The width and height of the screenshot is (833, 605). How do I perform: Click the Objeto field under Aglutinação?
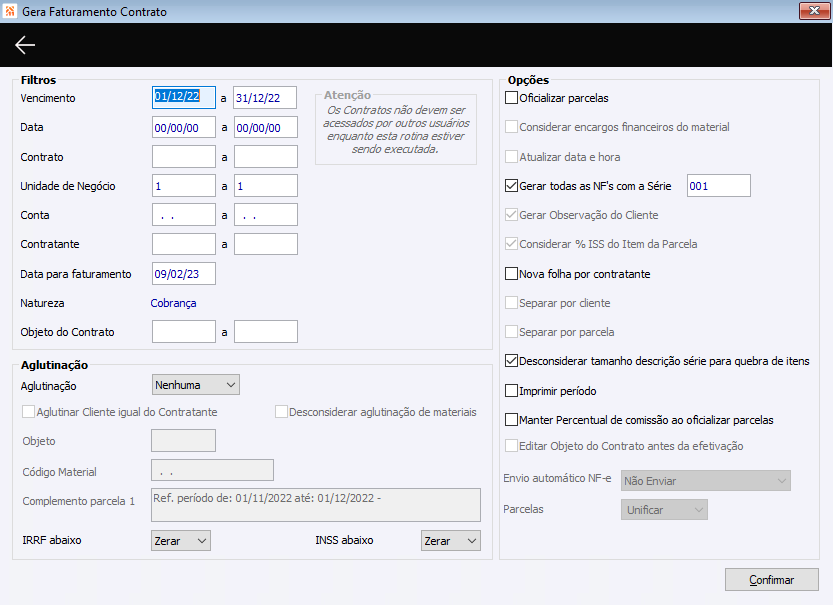pyautogui.click(x=183, y=441)
